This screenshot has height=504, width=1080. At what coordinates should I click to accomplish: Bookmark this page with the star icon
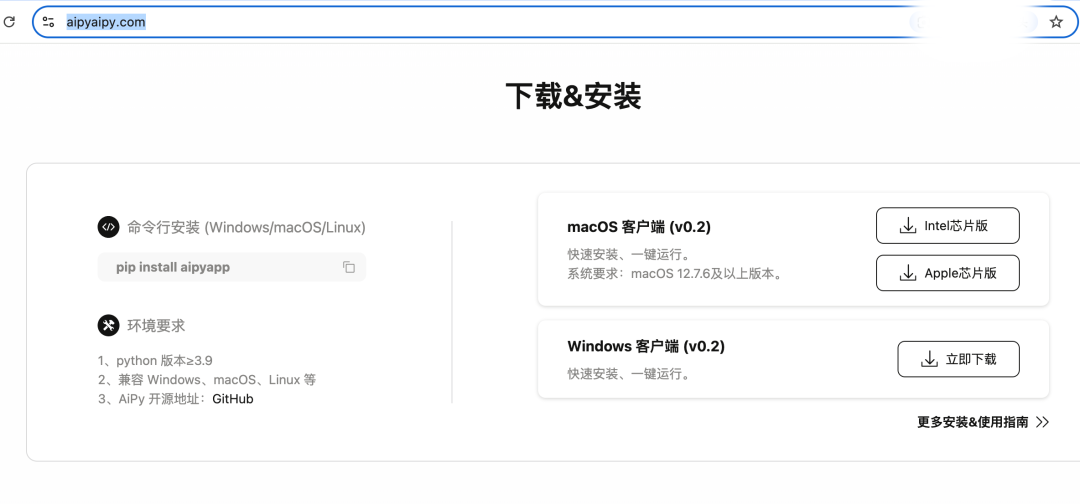[1056, 22]
